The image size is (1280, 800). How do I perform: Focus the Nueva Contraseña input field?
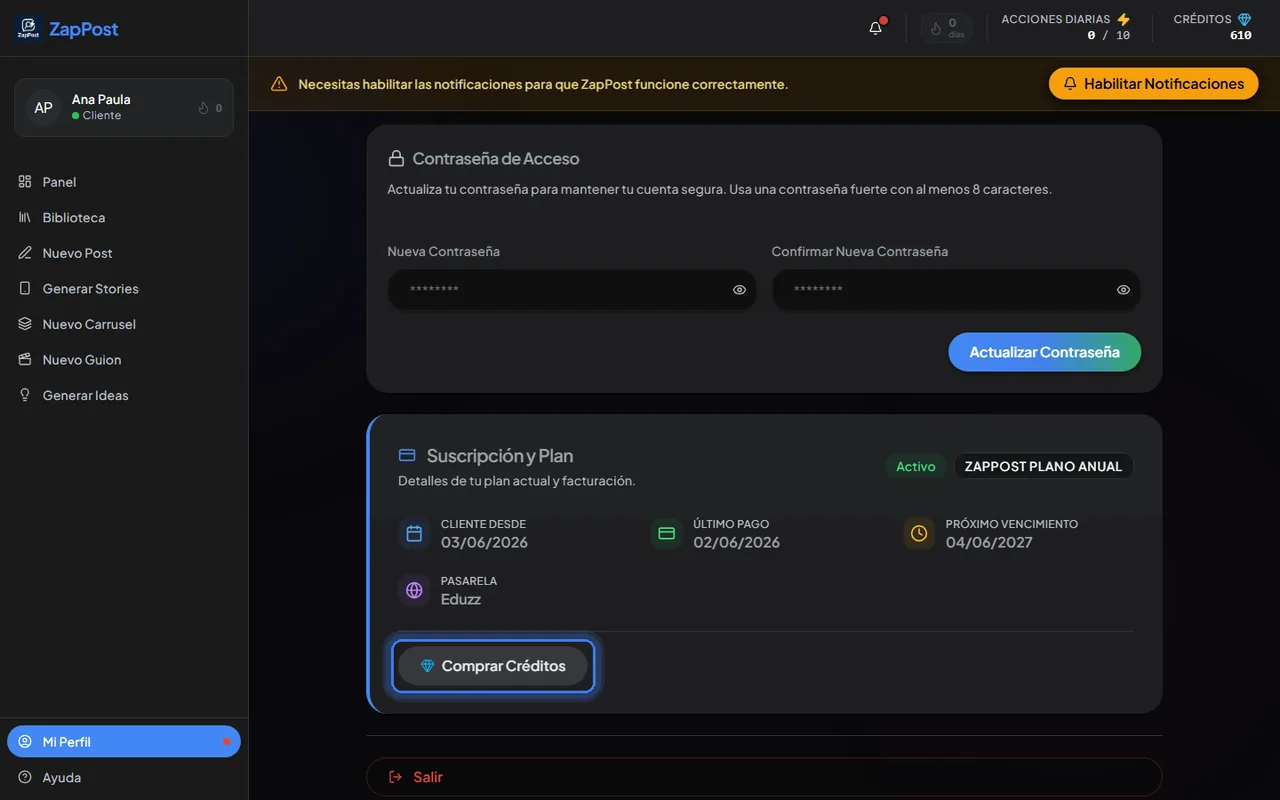click(x=572, y=290)
